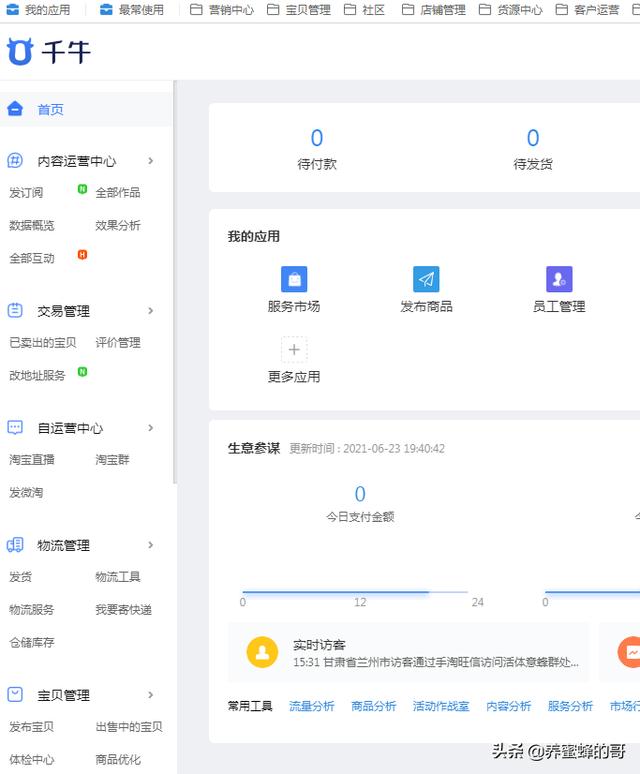640x774 pixels.
Task: Expand the 交易管理 chevron
Action: tap(151, 310)
